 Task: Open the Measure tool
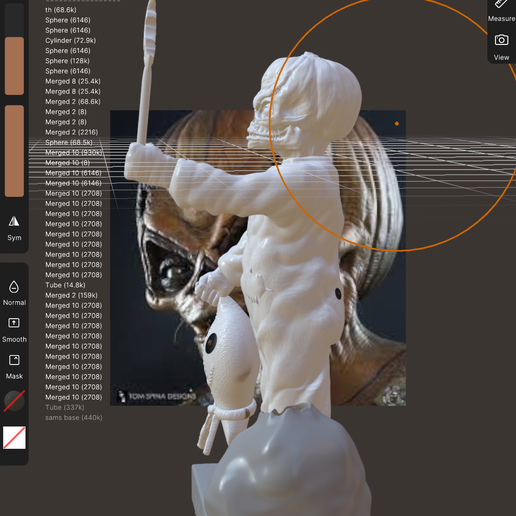(x=501, y=11)
